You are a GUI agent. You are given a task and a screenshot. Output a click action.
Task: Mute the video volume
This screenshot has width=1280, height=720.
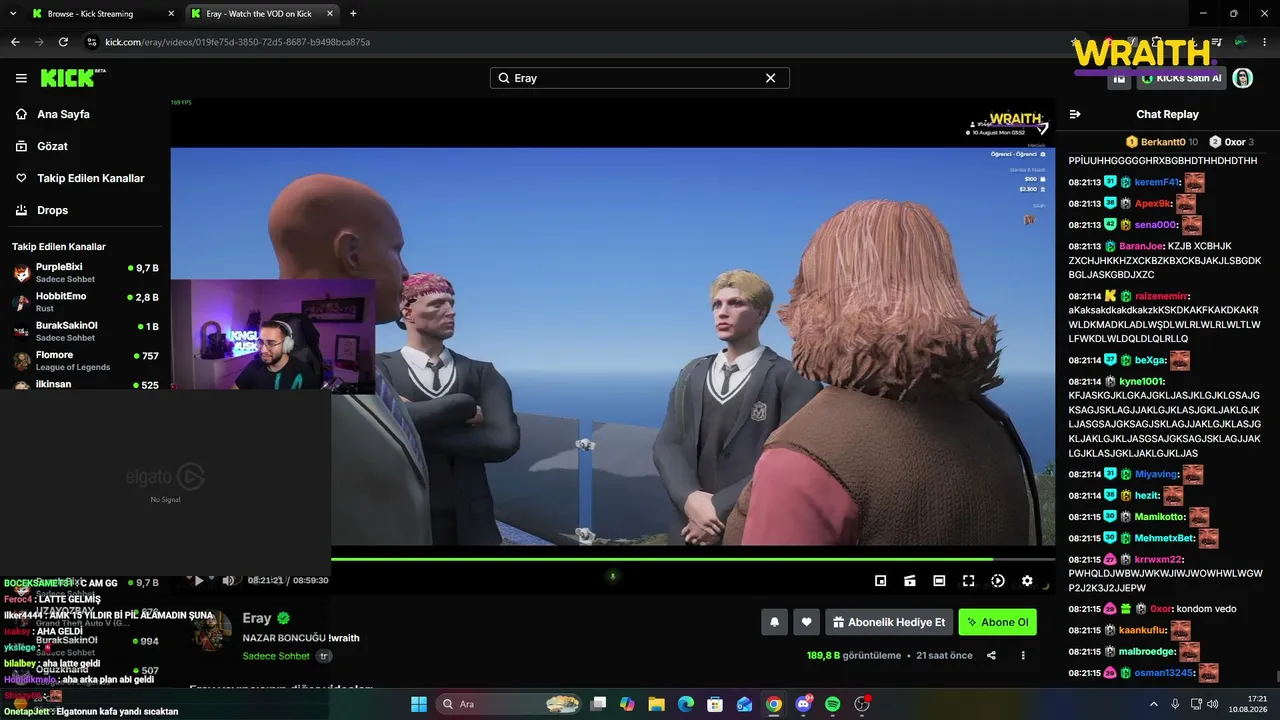tap(228, 580)
